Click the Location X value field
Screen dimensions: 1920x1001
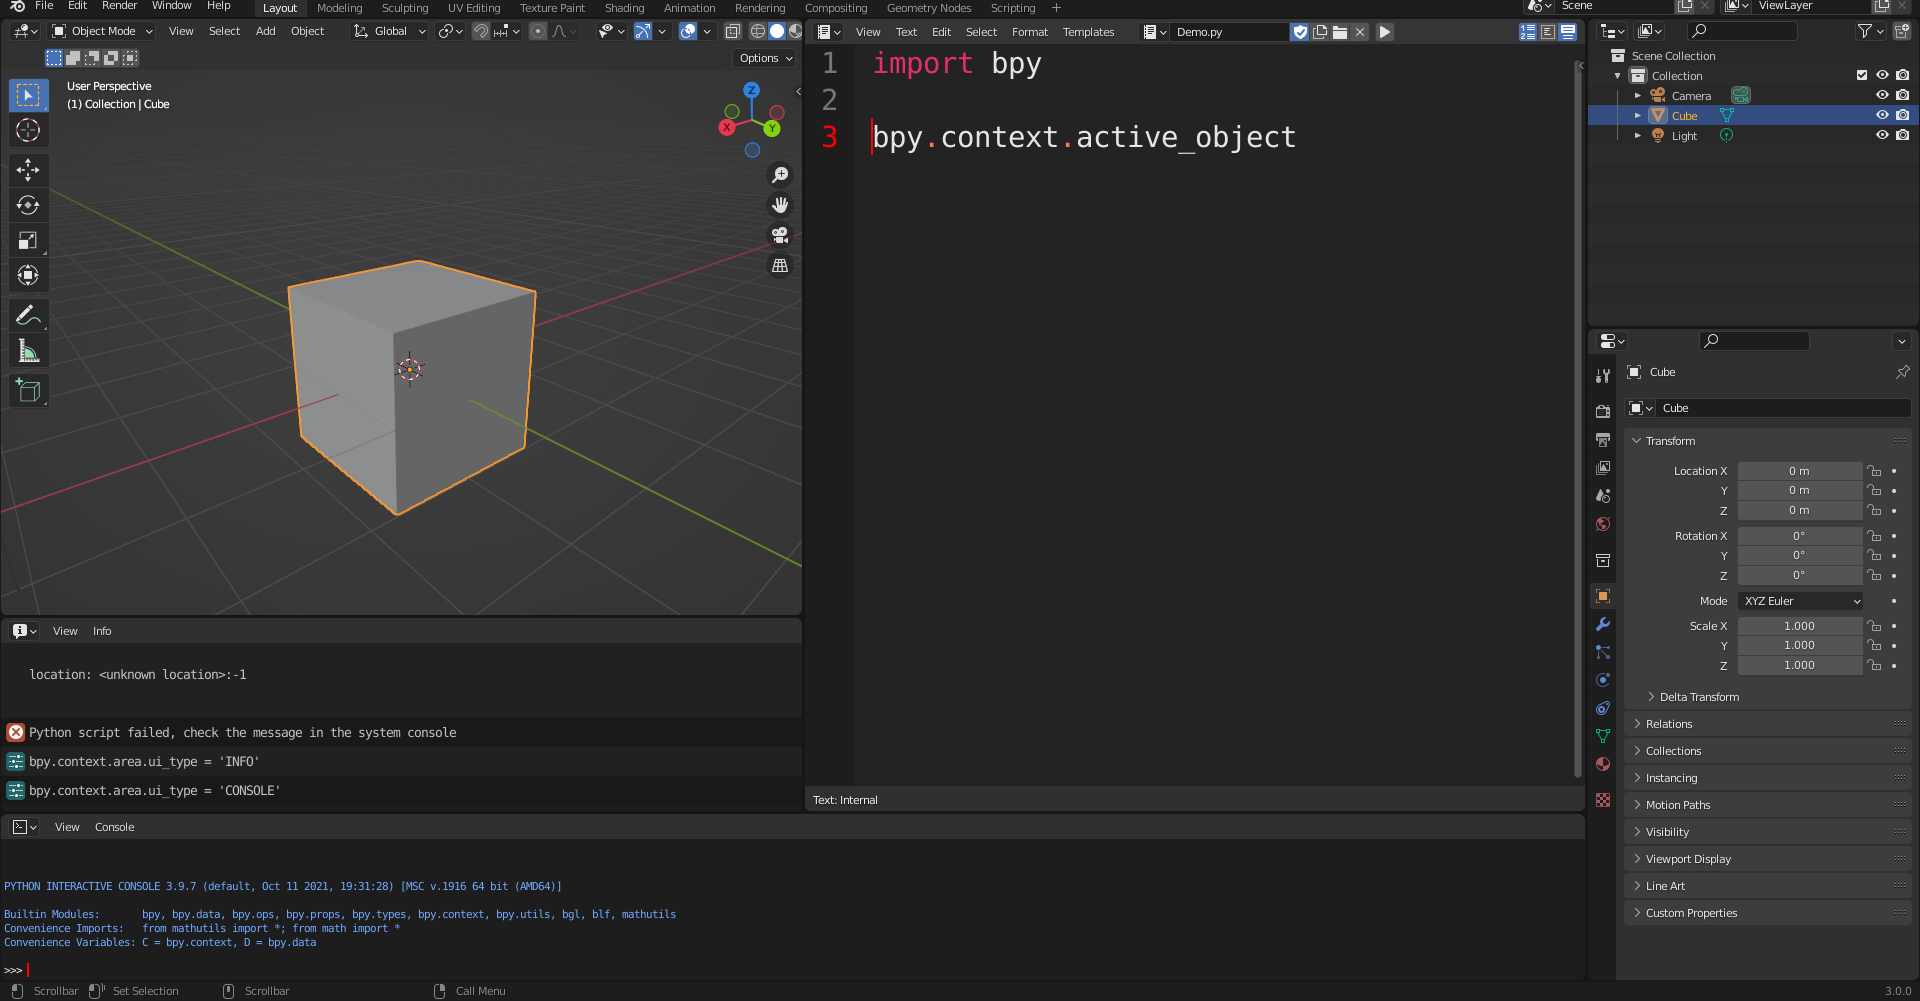tap(1799, 471)
